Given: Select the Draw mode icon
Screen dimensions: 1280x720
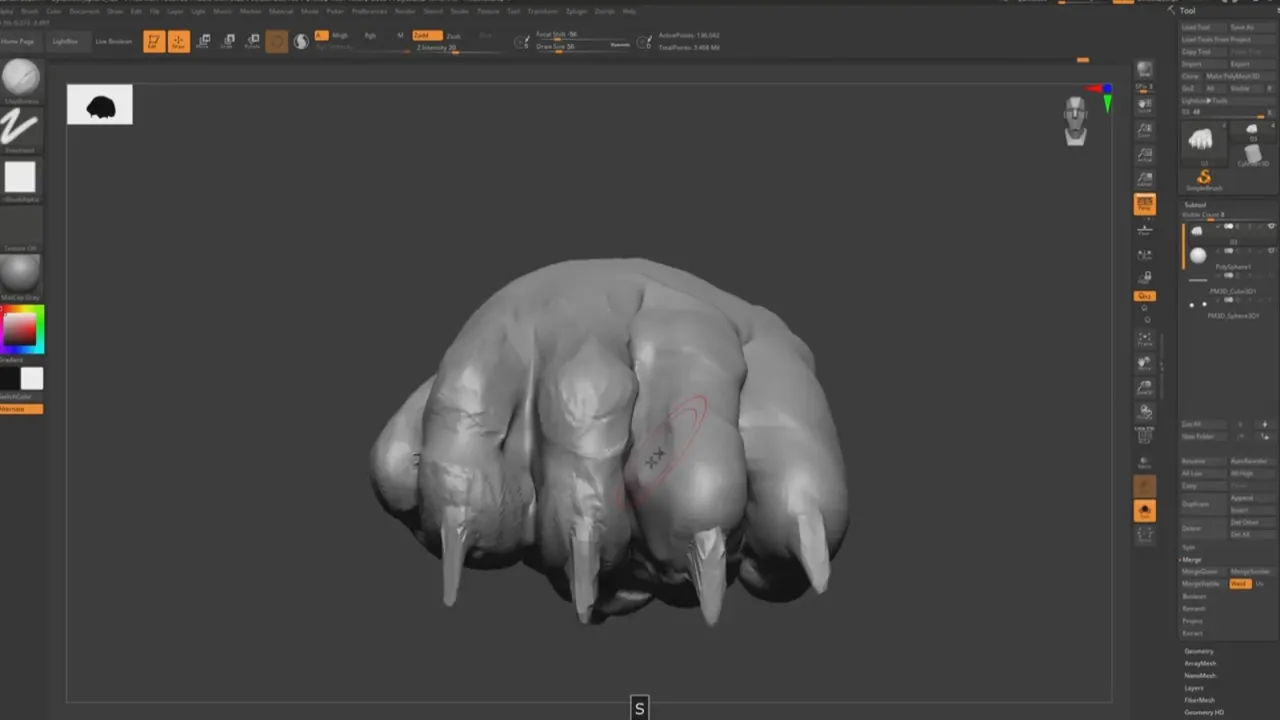Looking at the screenshot, I should click(x=179, y=42).
